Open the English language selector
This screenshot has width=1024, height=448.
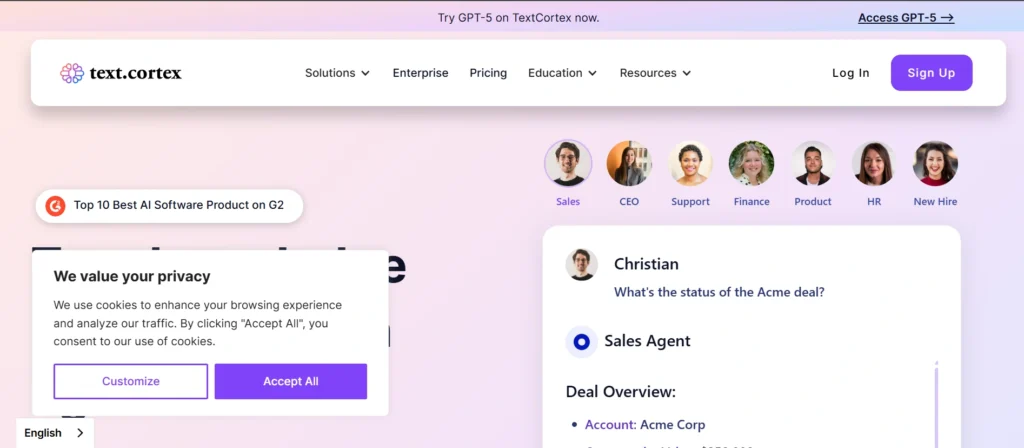point(55,433)
